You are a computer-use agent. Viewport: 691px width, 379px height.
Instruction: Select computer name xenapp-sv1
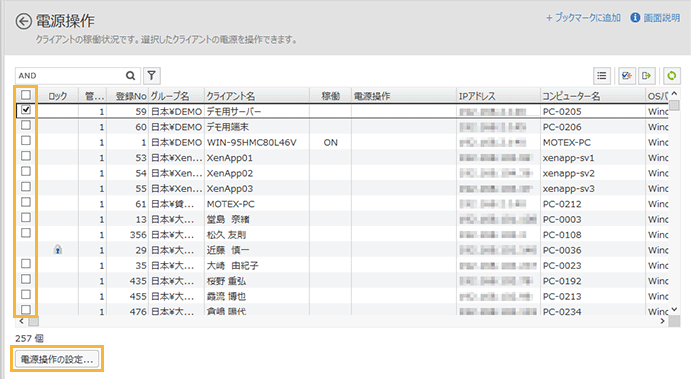click(x=593, y=158)
